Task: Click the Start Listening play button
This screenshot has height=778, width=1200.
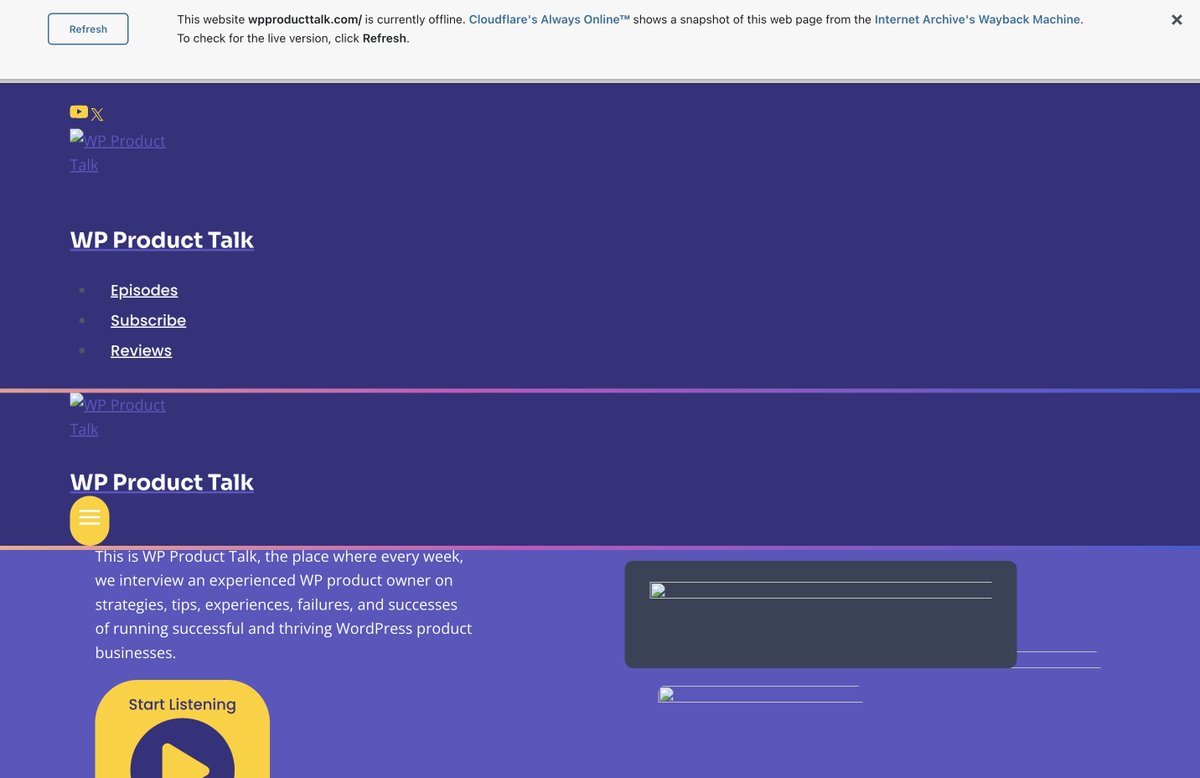Action: (x=182, y=729)
